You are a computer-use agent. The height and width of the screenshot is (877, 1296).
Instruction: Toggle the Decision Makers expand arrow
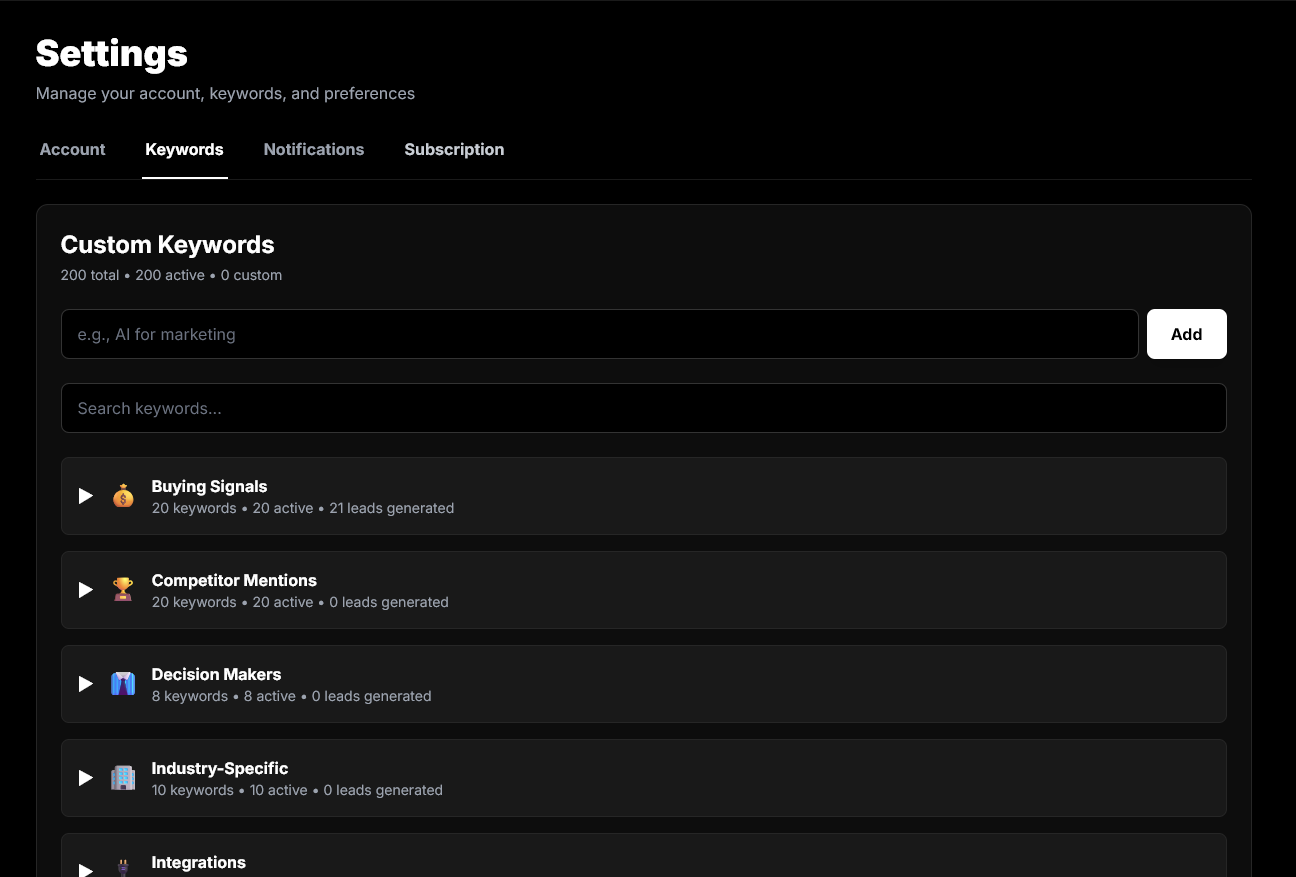[86, 684]
